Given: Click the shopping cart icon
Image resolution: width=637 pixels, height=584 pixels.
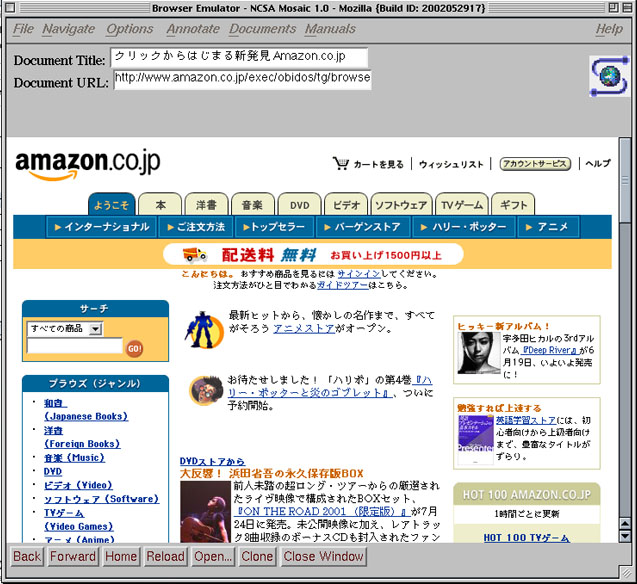Looking at the screenshot, I should point(340,163).
